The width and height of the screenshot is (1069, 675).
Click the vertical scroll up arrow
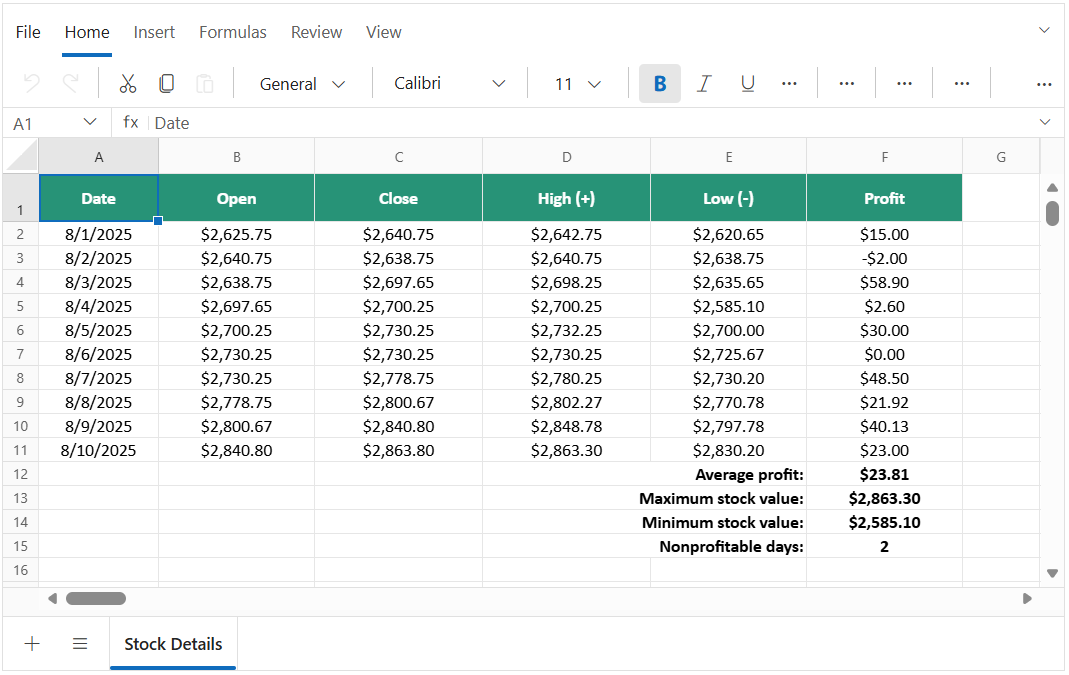click(x=1052, y=188)
